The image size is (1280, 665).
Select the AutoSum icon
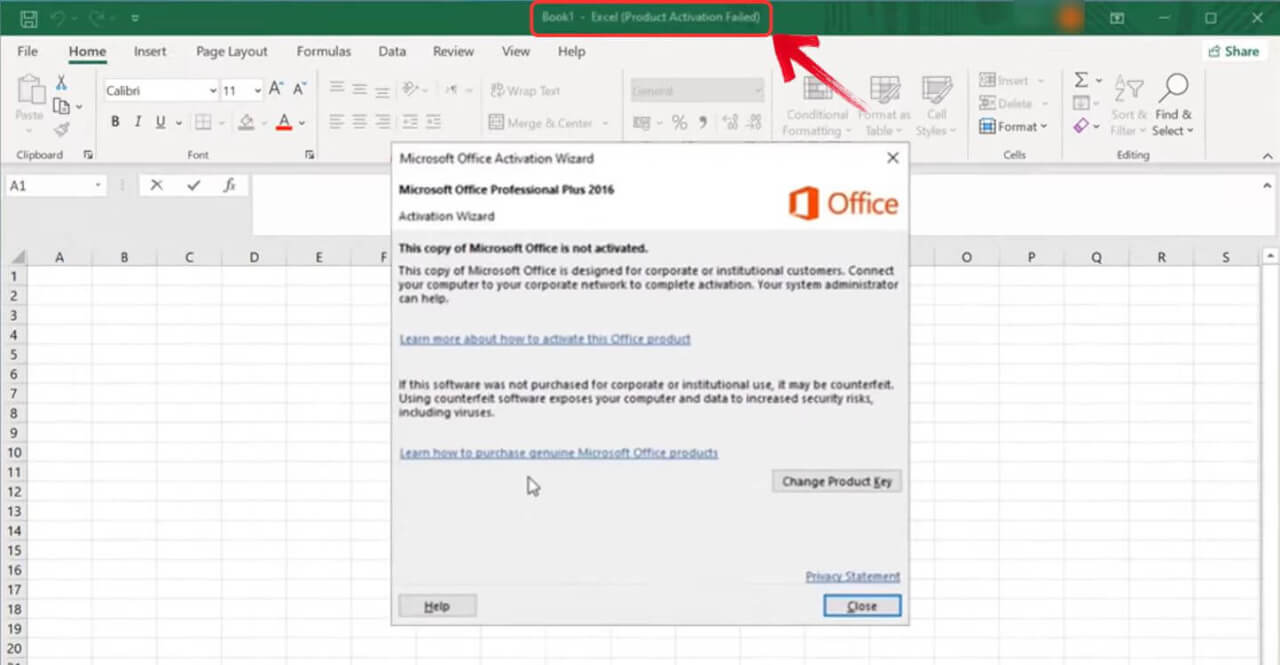point(1082,80)
